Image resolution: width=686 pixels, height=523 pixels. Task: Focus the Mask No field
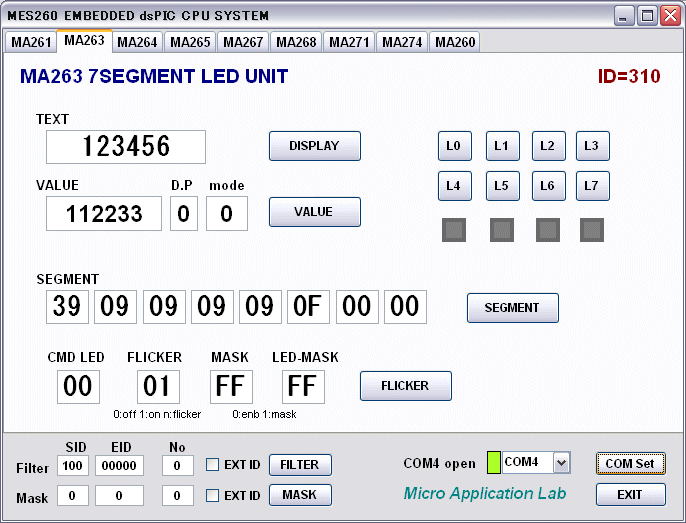tap(178, 496)
